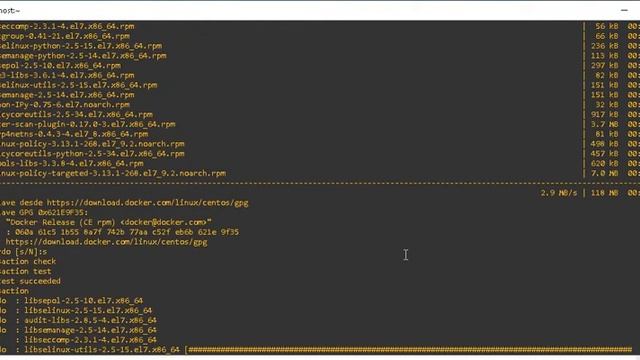Select the ools-libs-3.3.8-4.el7.x86_64.rpm line
The height and width of the screenshot is (360, 640).
72,163
